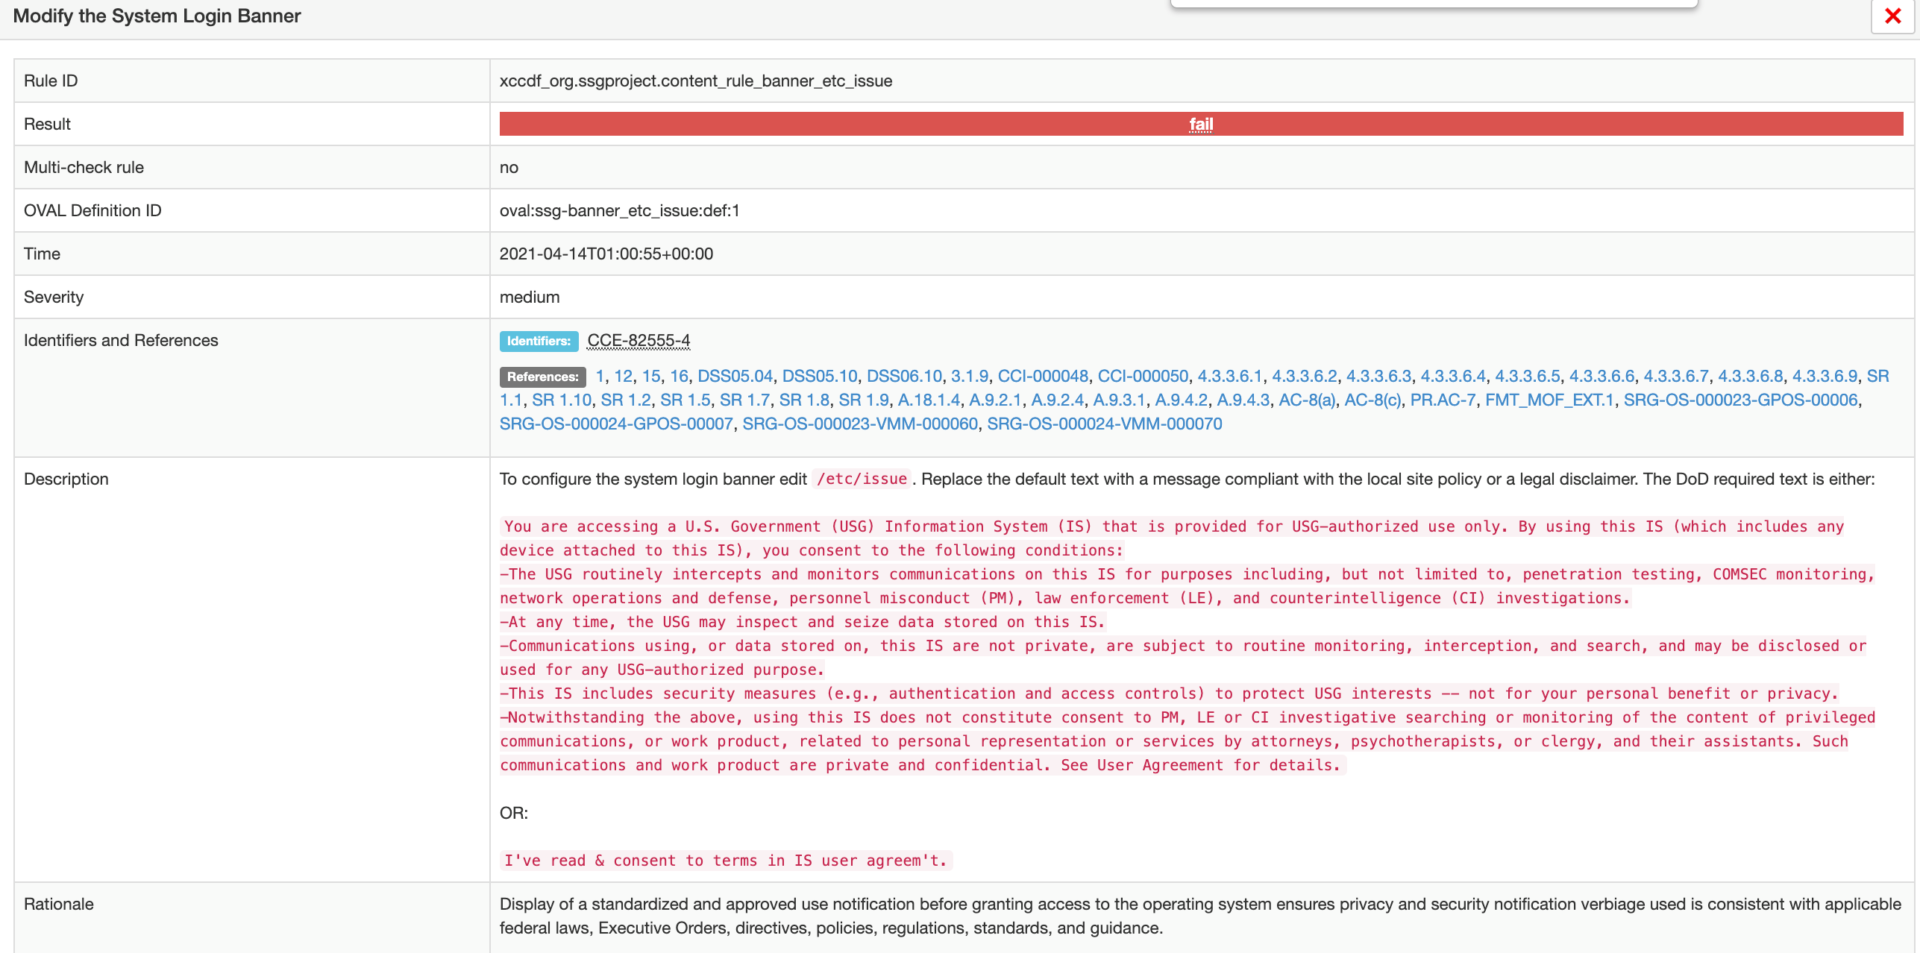Open the SRG-OS-000024-VMM-000070 reference link

click(x=1104, y=424)
